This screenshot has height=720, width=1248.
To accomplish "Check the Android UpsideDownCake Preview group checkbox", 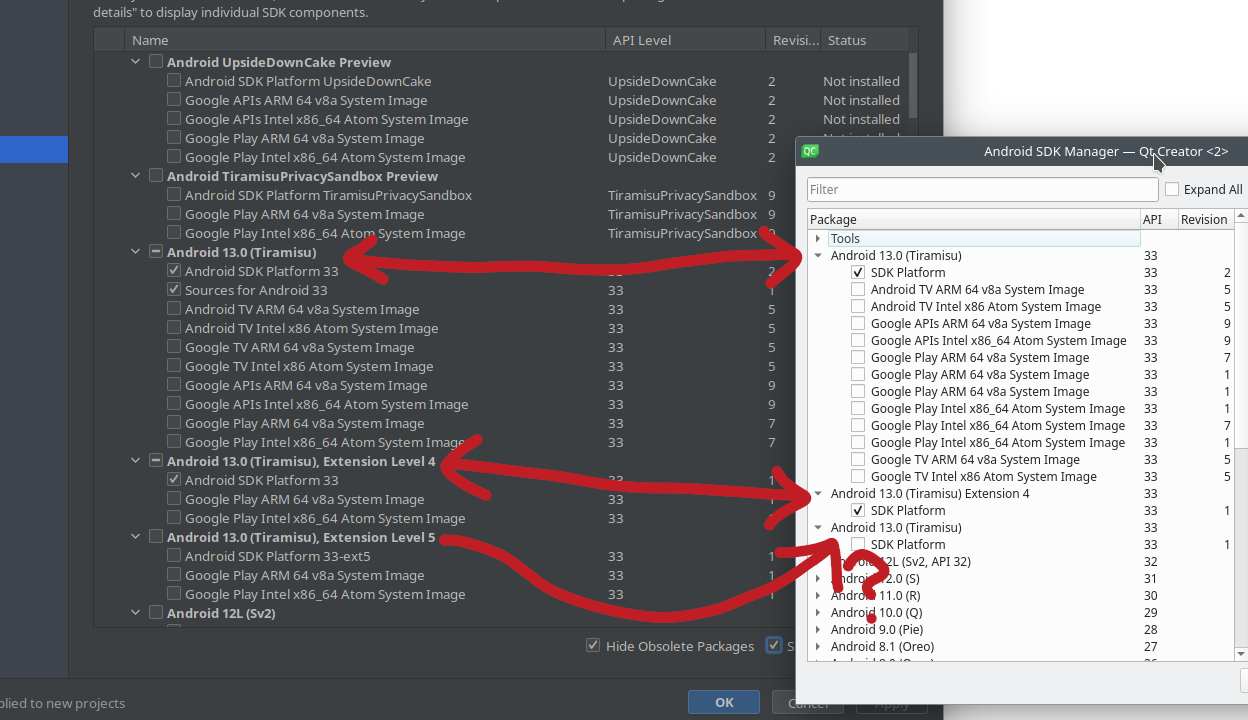I will pos(156,62).
